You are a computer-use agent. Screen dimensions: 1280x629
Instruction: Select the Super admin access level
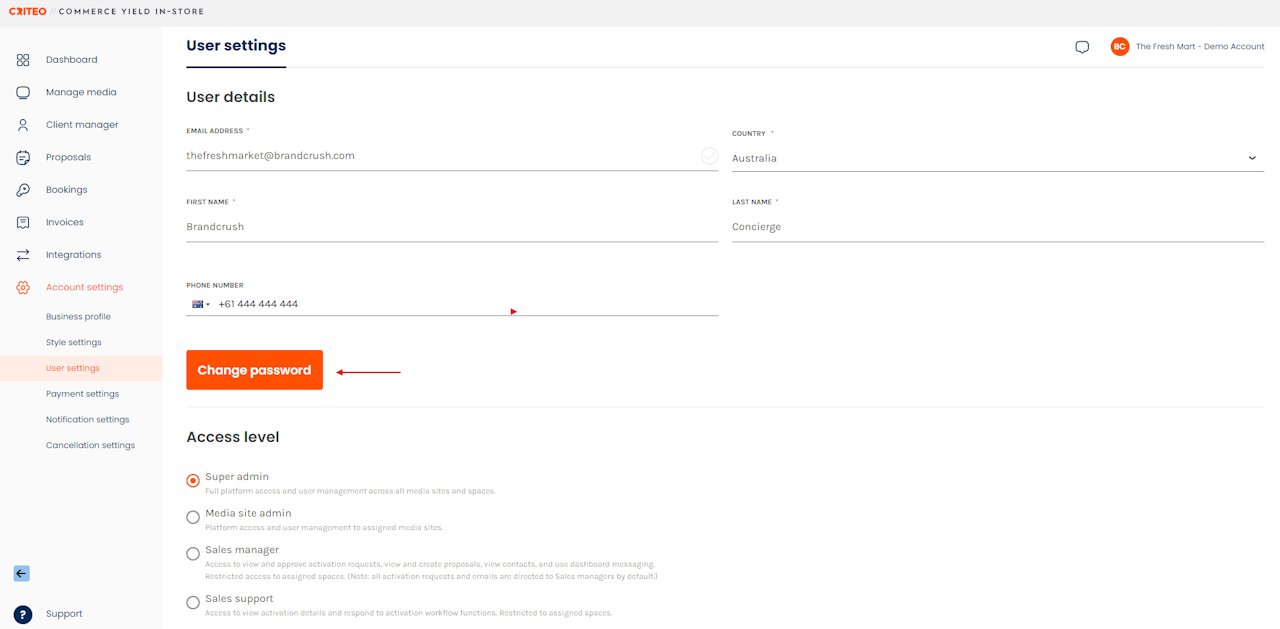click(193, 481)
